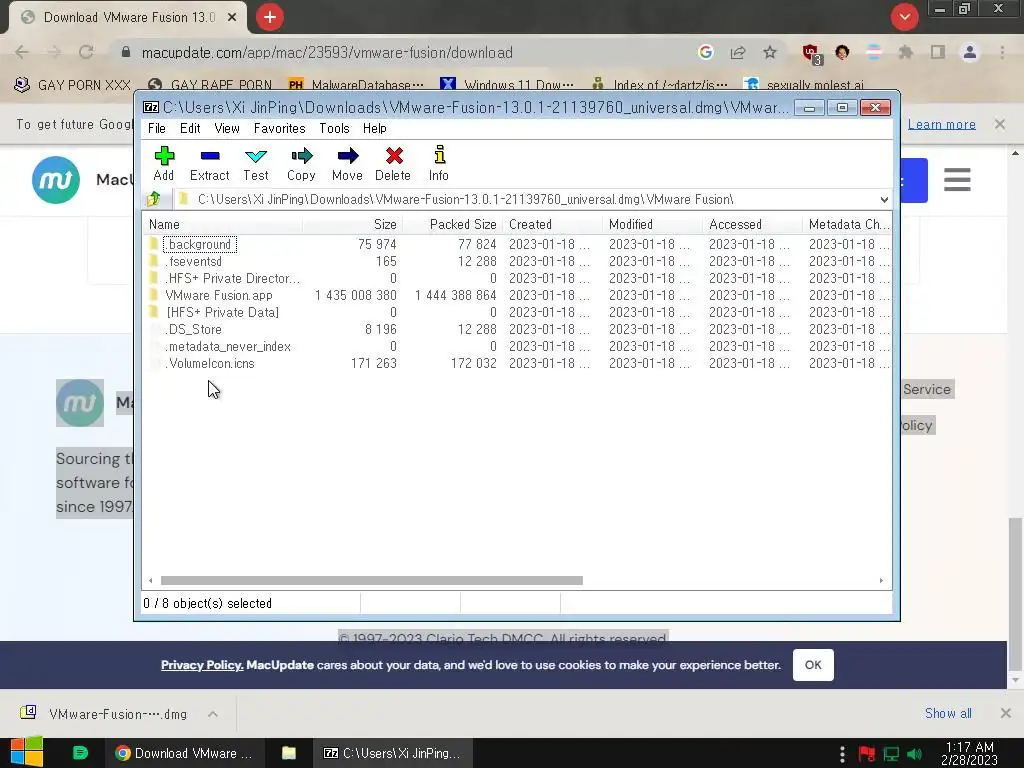Go back in Chrome

point(22,52)
